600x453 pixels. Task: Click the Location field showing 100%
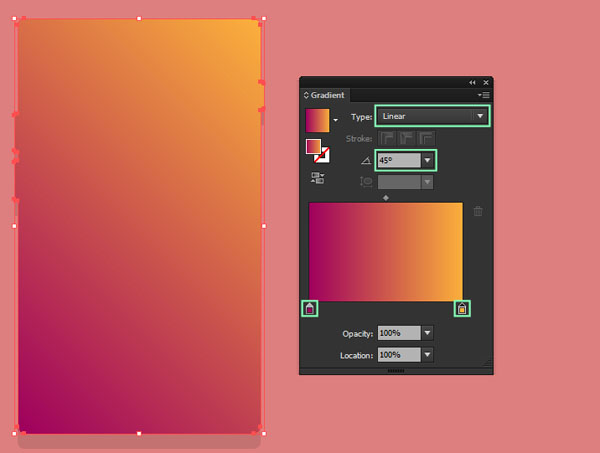click(399, 355)
